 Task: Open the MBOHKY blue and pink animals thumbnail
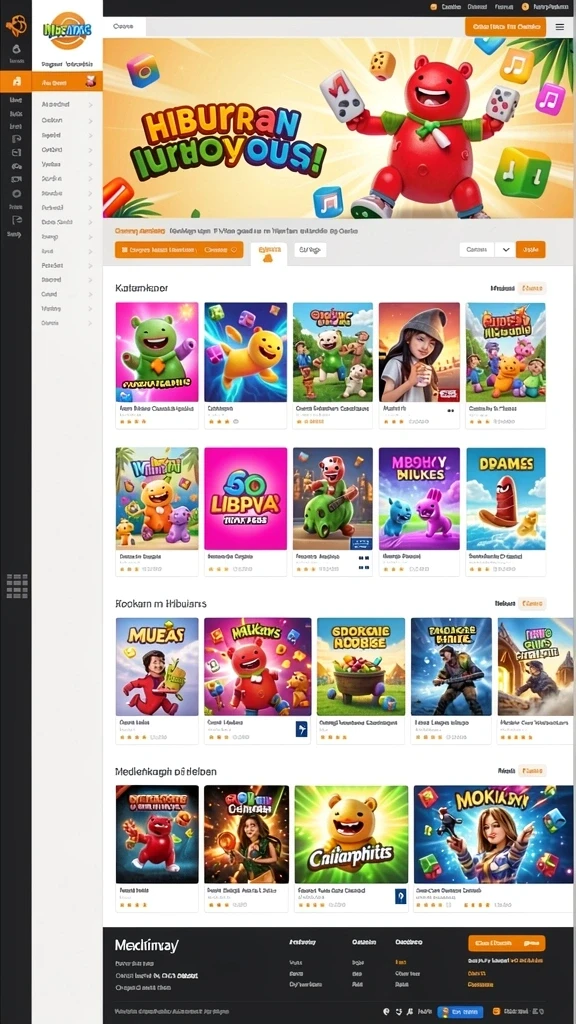point(419,499)
